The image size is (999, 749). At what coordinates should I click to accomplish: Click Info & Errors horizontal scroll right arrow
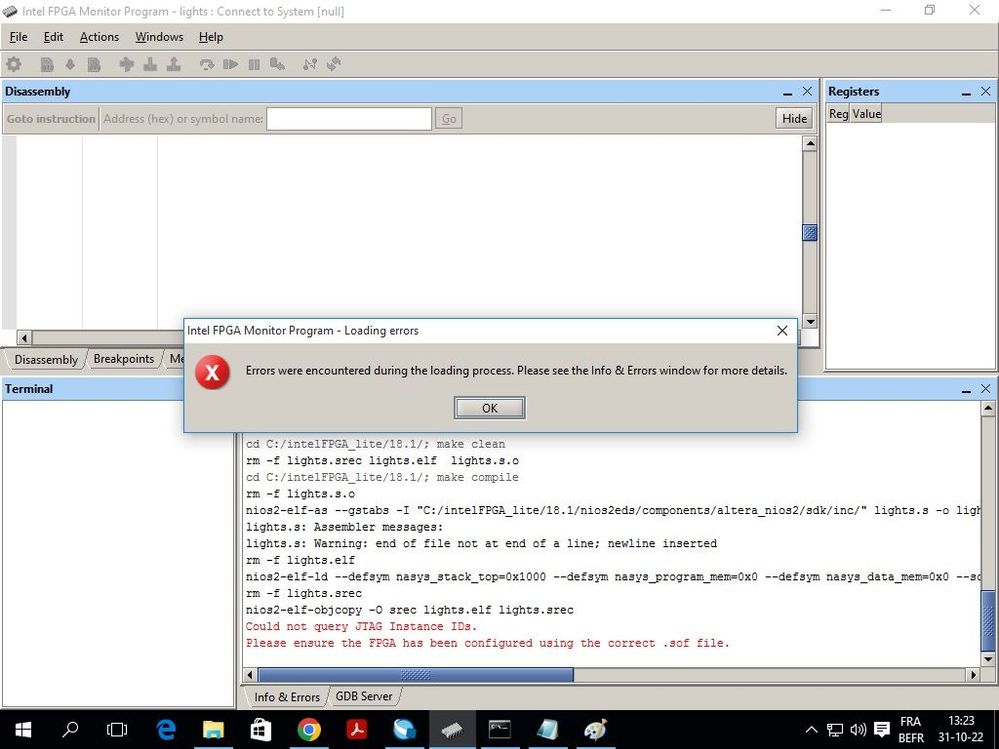(973, 674)
